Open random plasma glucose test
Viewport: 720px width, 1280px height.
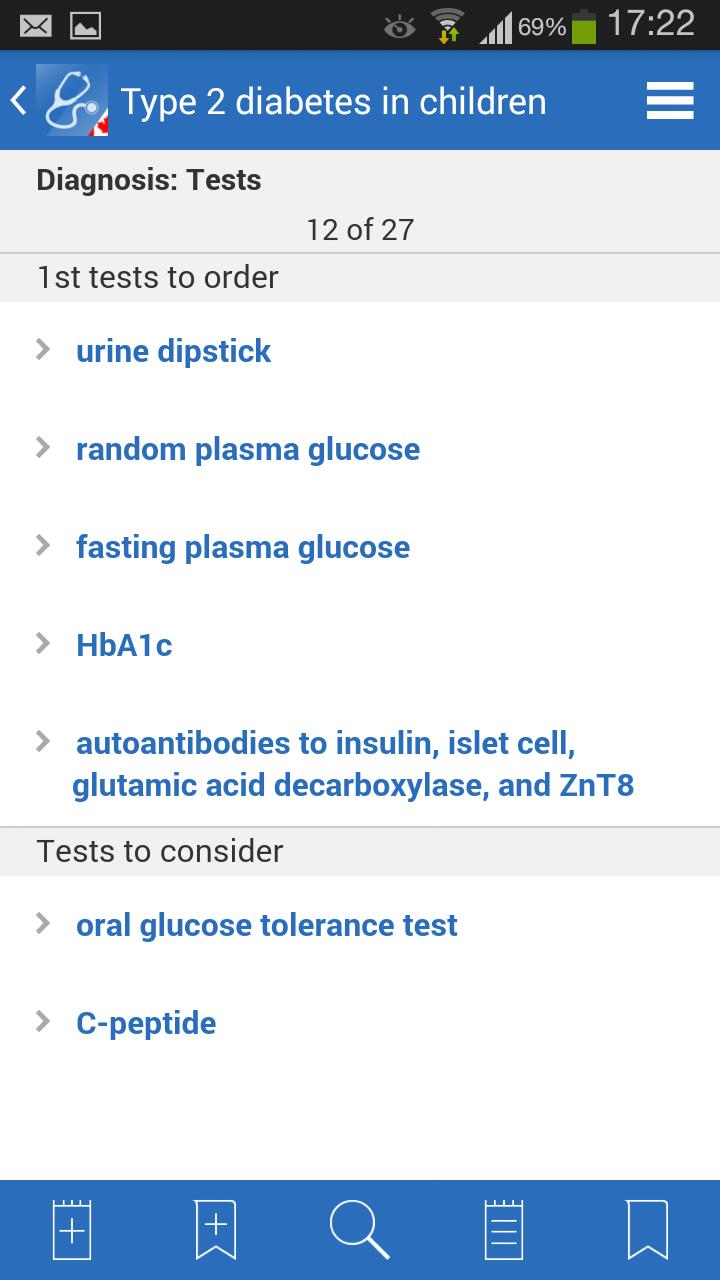tap(248, 449)
